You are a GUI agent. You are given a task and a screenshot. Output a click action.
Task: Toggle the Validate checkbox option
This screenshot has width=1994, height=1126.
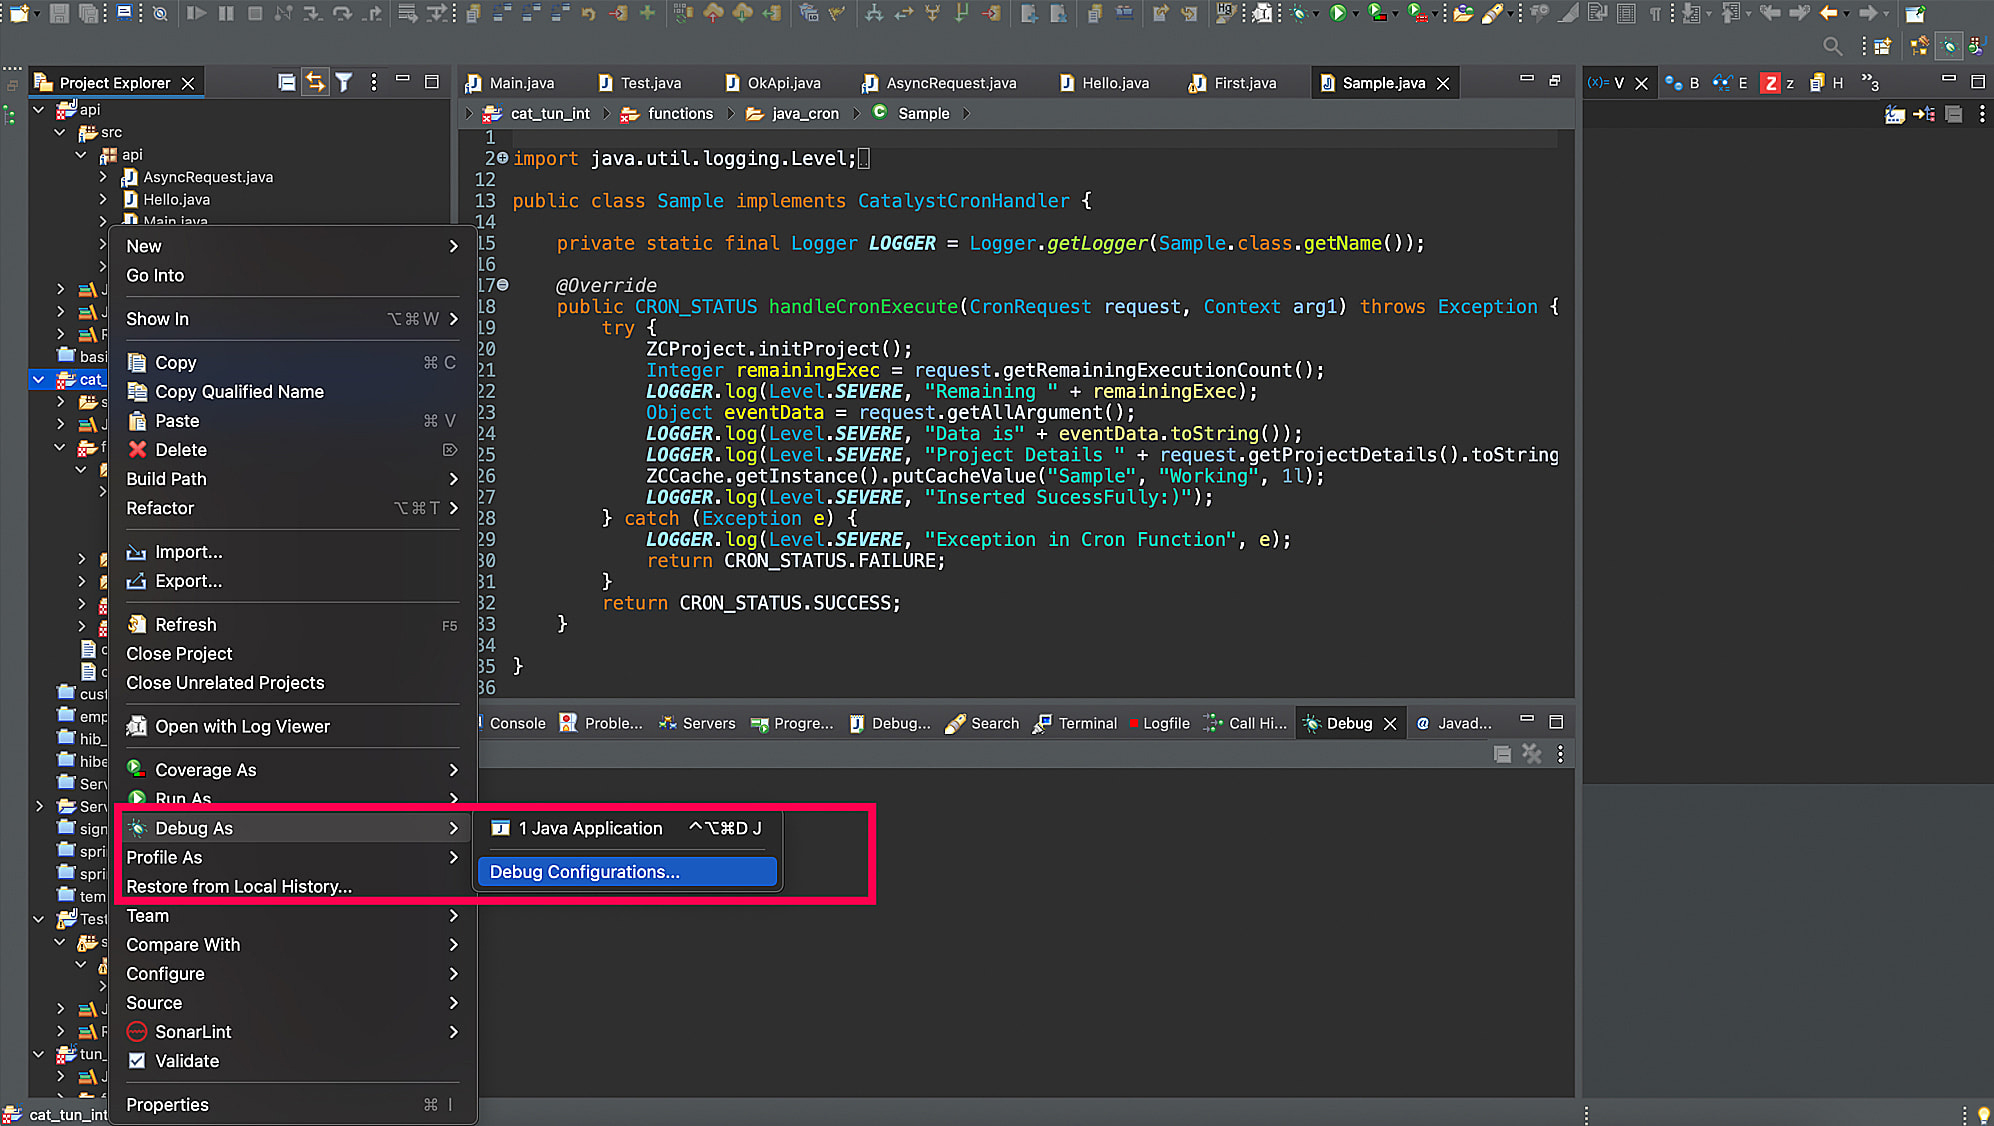click(x=136, y=1060)
